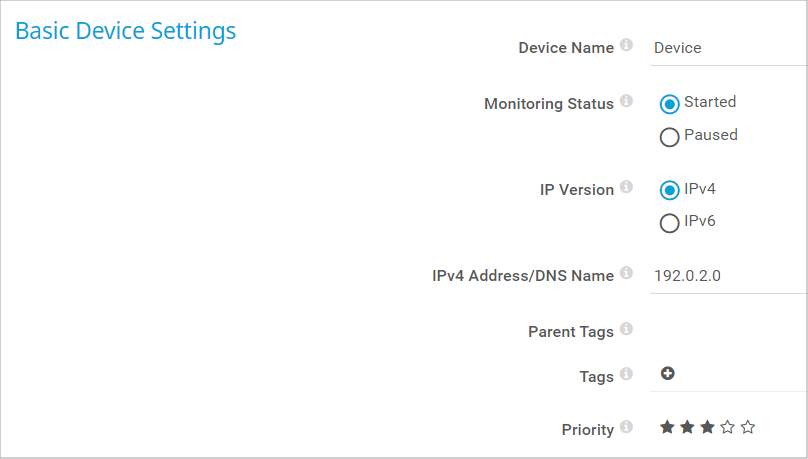The width and height of the screenshot is (808, 459).
Task: Select the Started monitoring status
Action: coord(669,105)
